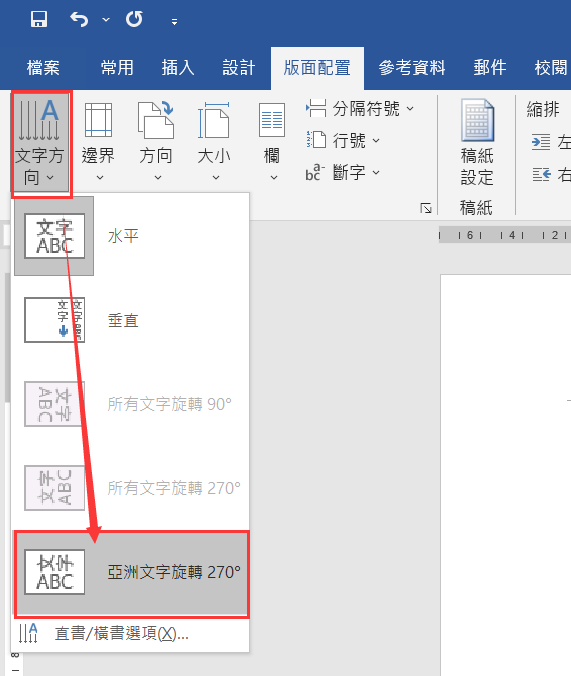Click the Redo icon in title bar
Screen dimensions: 571x676
click(x=134, y=19)
